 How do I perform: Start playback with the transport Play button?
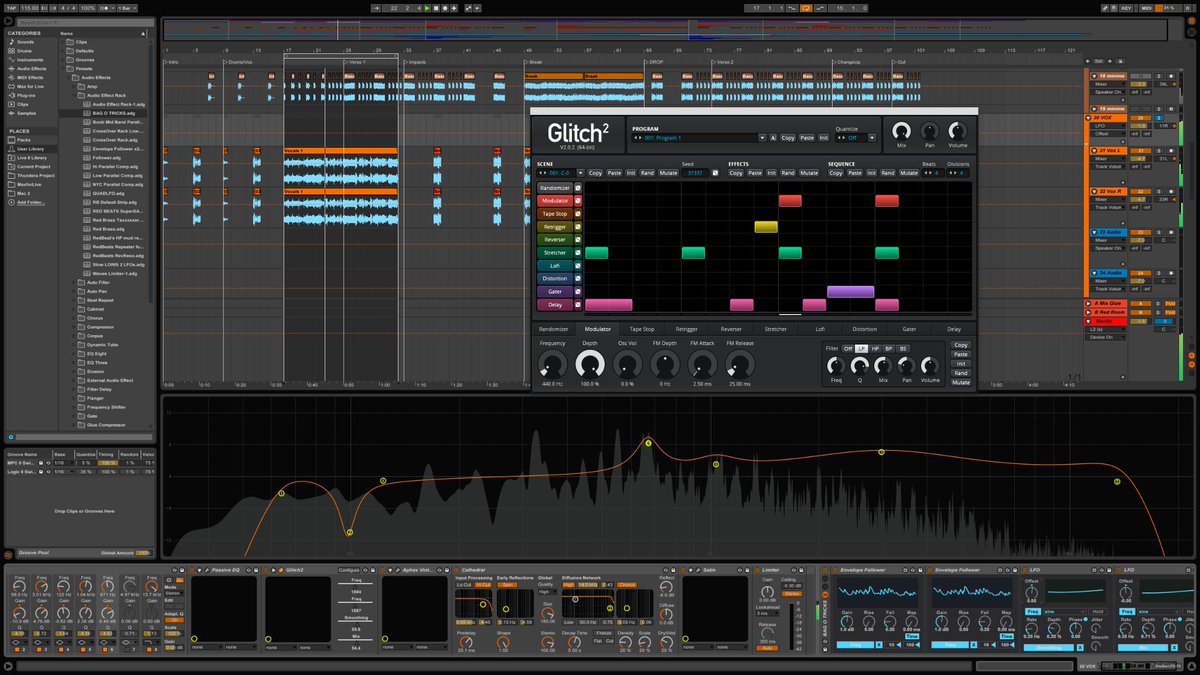tap(427, 8)
